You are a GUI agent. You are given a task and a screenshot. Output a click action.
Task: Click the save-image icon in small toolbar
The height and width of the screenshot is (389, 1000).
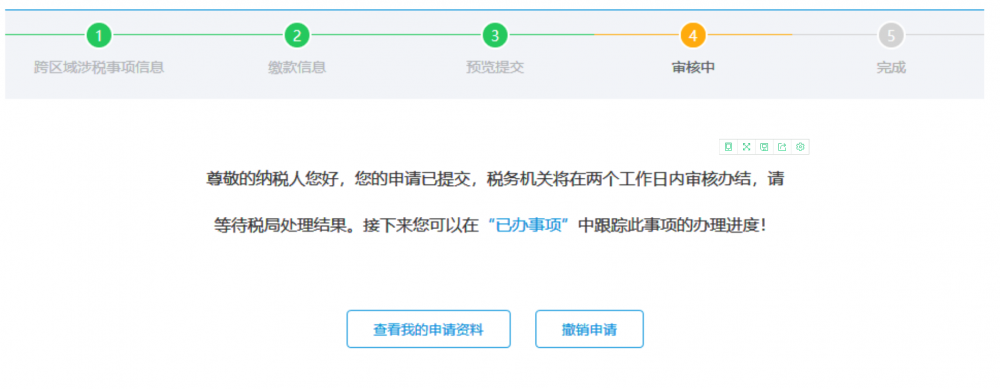pos(764,147)
